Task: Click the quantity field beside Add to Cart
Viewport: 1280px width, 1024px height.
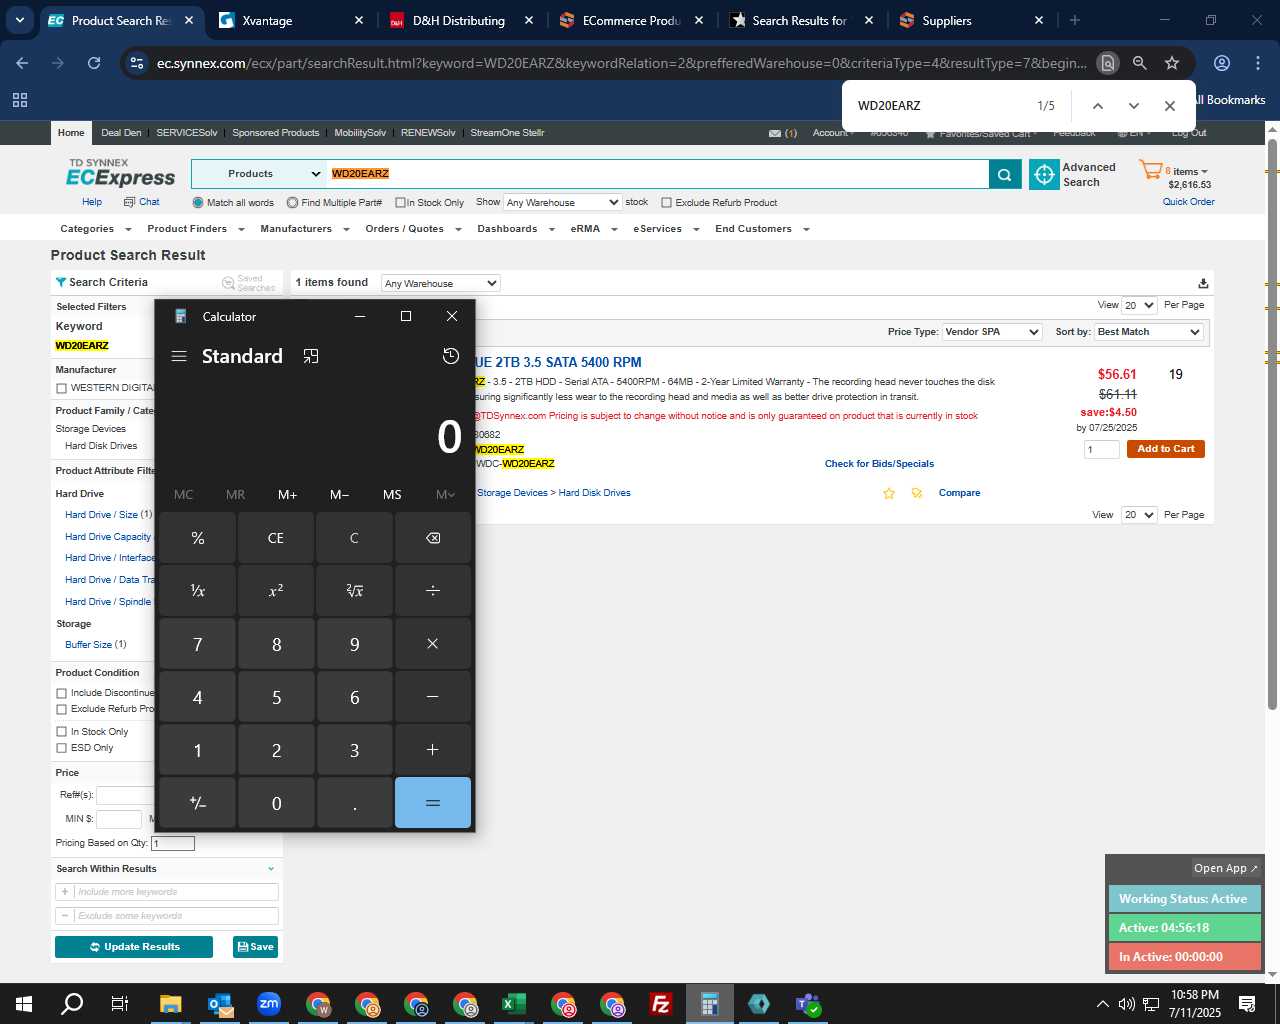Action: pos(1101,450)
